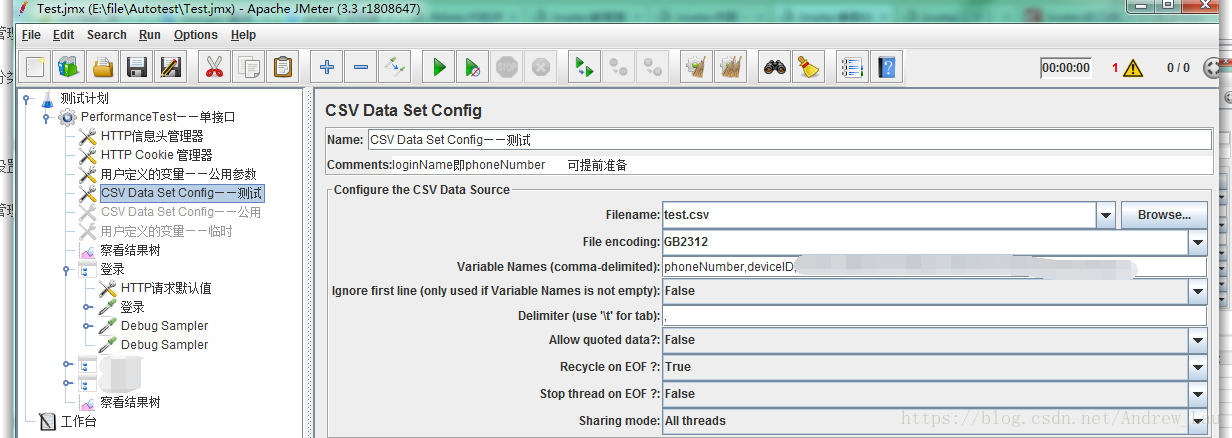Viewport: 1232px width, 438px height.
Task: Click the Comments text field
Action: pos(800,165)
